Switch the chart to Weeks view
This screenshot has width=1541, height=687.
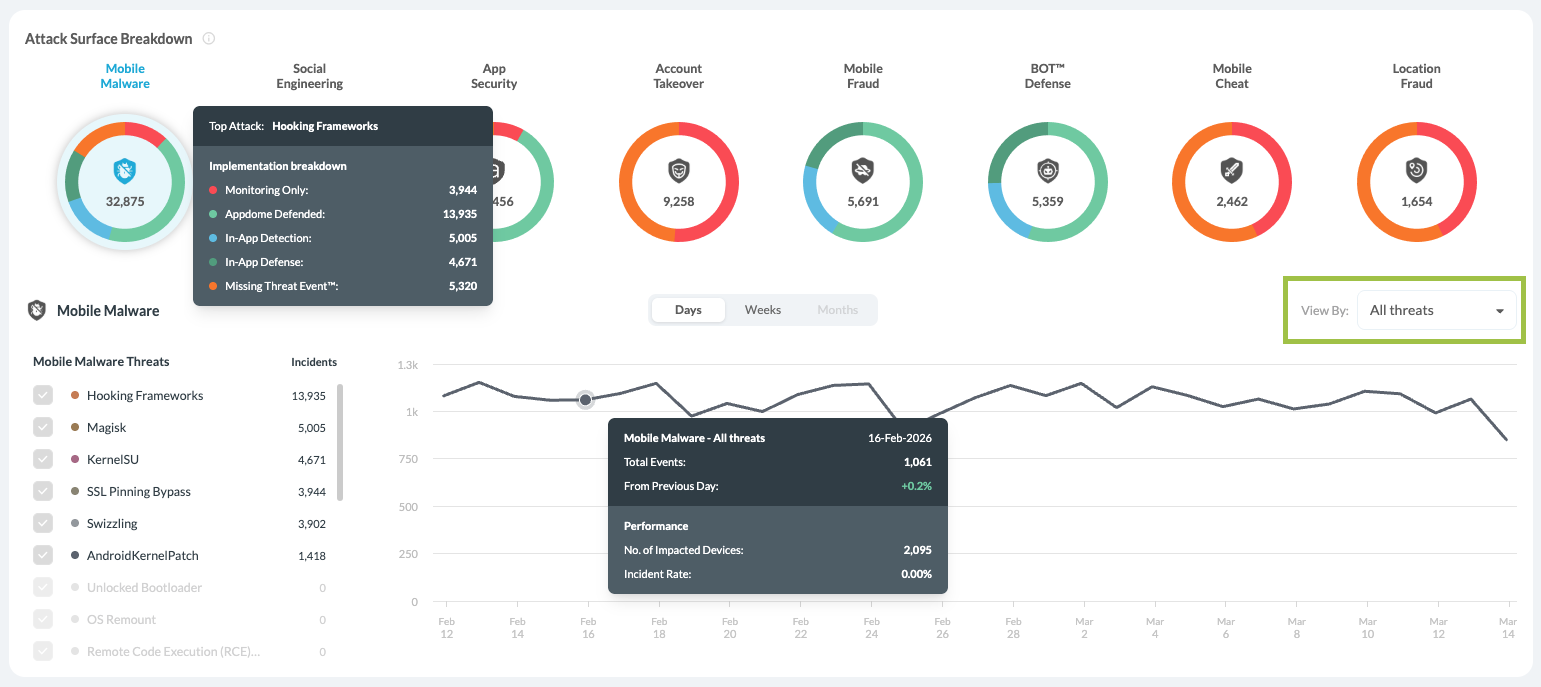[x=762, y=310]
